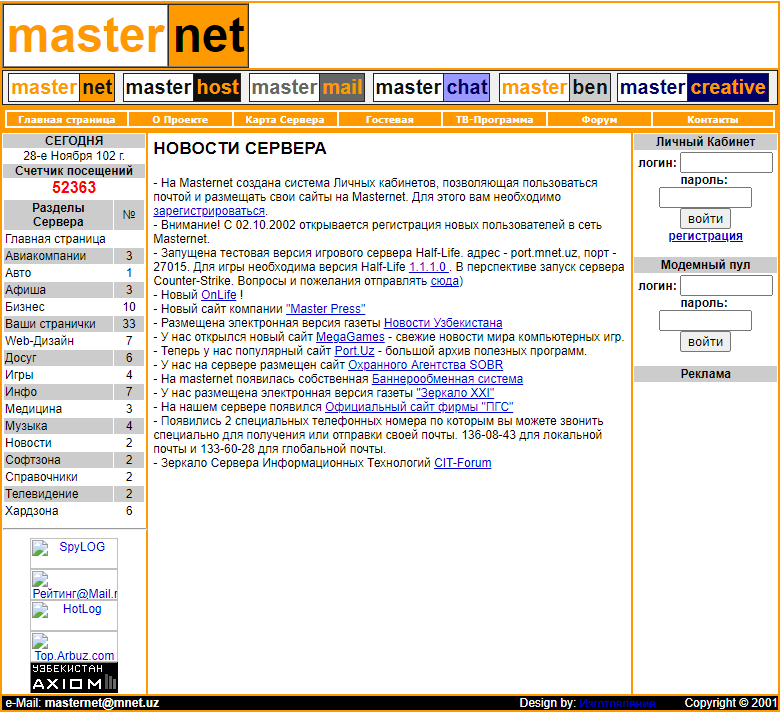Image resolution: width=783 pixels, height=716 pixels.
Task: Click the сюда link
Action: coord(444,281)
